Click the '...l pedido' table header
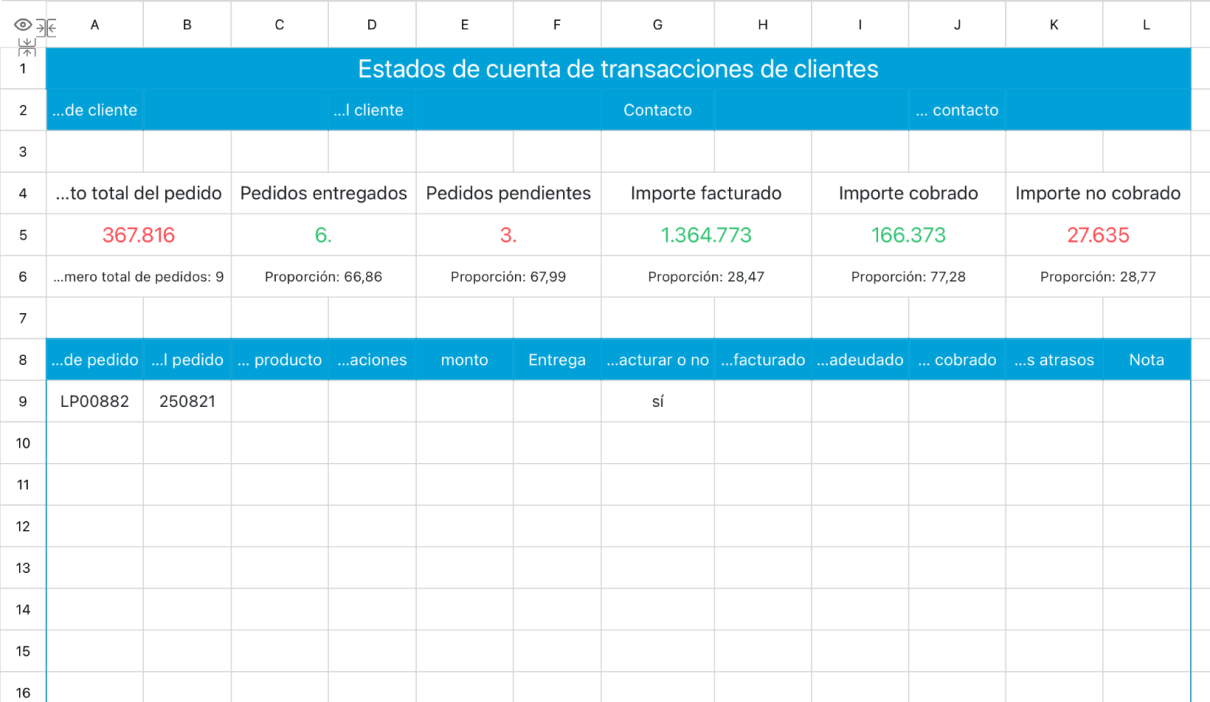The width and height of the screenshot is (1210, 702). coord(187,360)
